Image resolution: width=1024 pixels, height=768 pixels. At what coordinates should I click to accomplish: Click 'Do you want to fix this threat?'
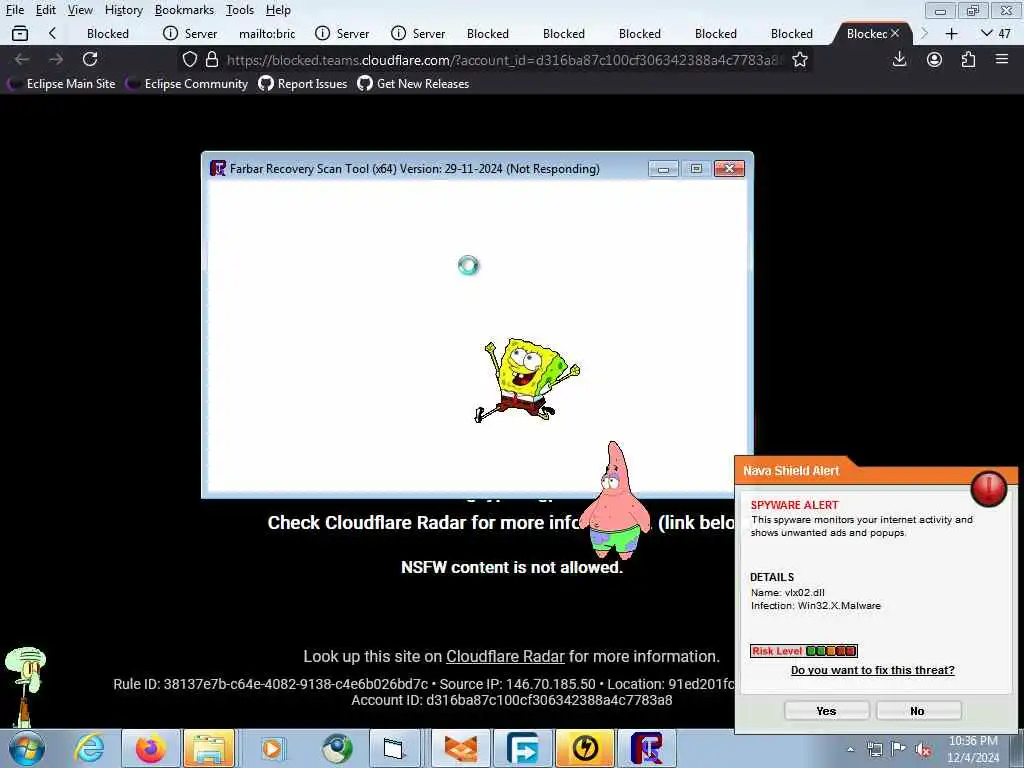point(872,670)
